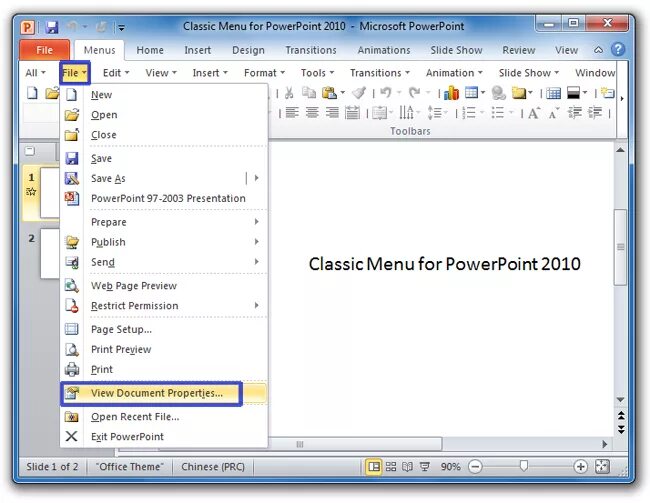Select New from File menu
This screenshot has height=503, width=650.
(164, 95)
